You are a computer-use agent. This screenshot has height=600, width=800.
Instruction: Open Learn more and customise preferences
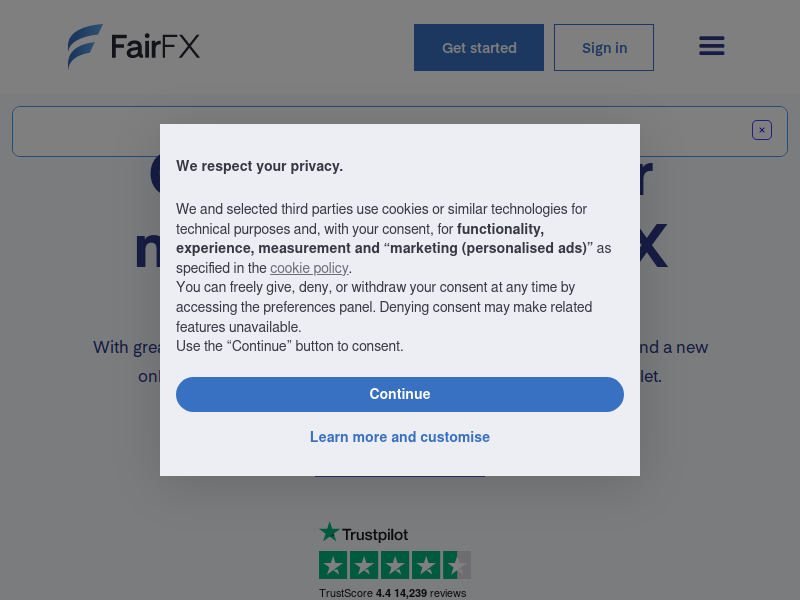tap(399, 437)
